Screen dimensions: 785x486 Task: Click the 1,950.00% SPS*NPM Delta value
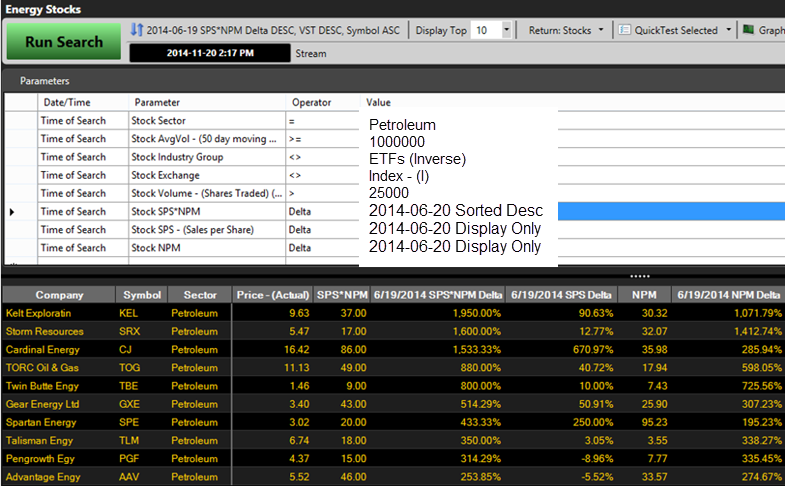click(477, 313)
